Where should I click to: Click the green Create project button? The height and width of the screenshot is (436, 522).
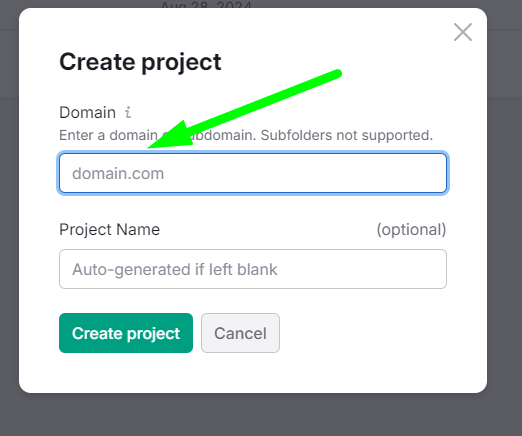tap(126, 333)
